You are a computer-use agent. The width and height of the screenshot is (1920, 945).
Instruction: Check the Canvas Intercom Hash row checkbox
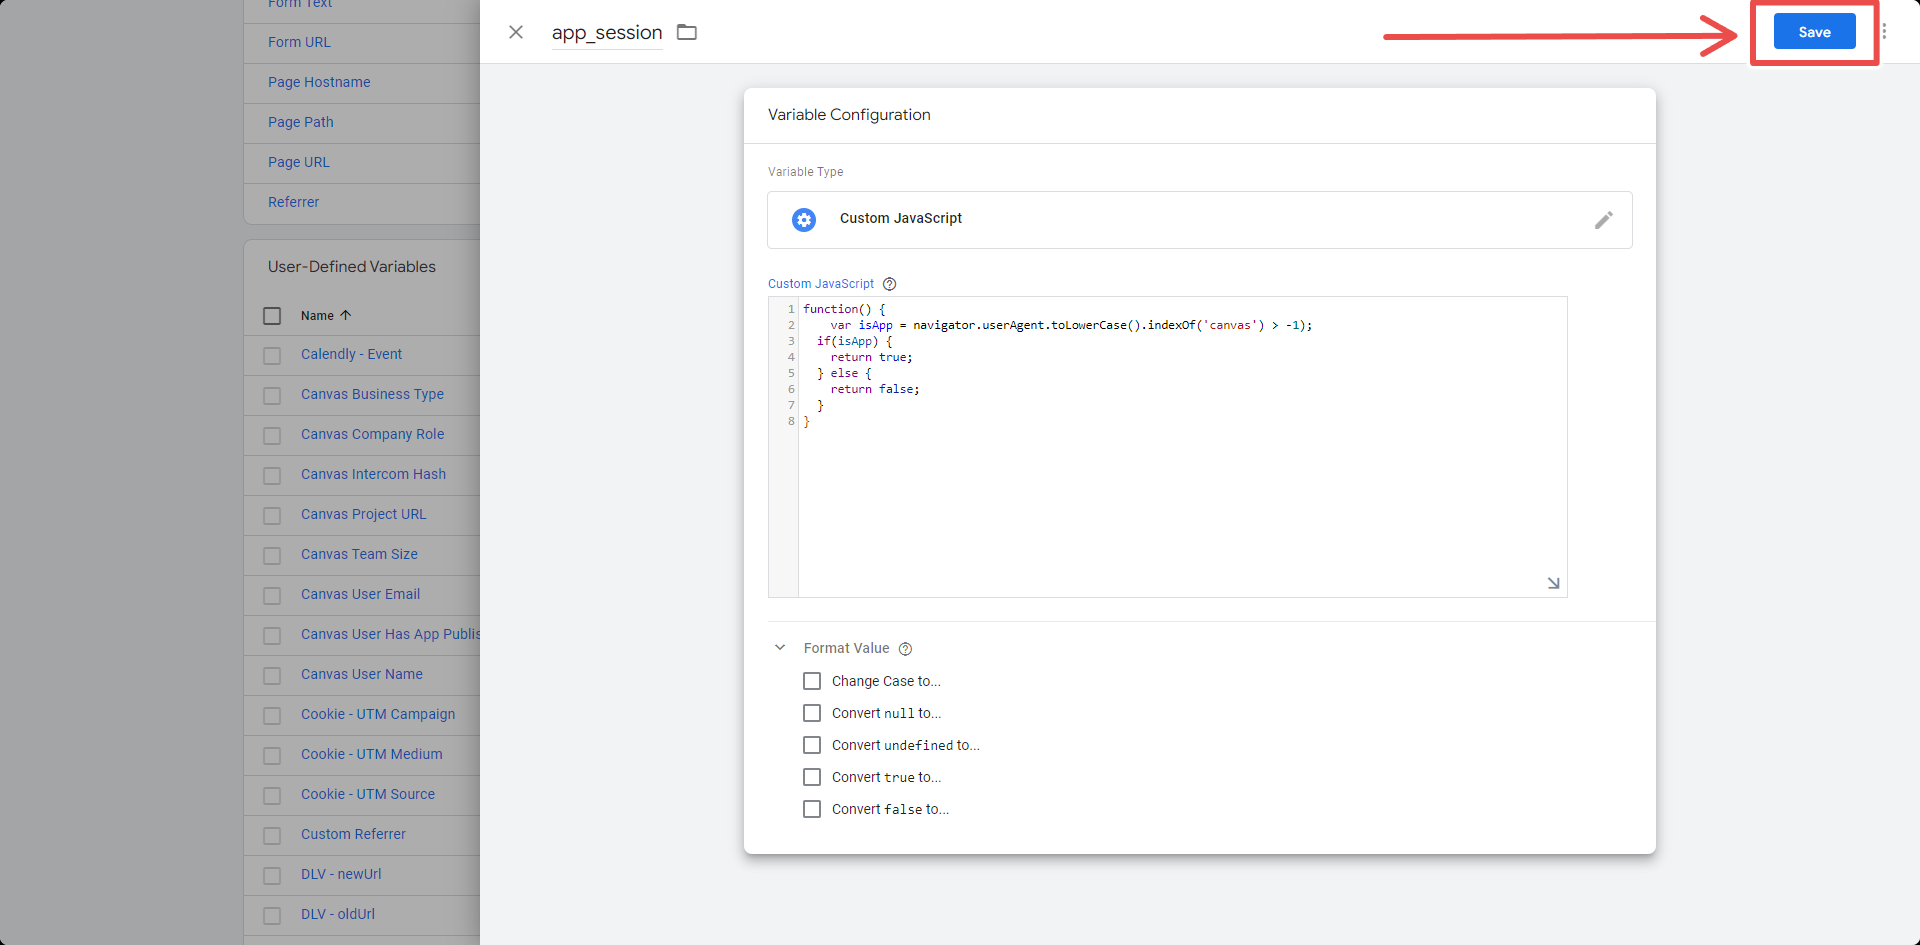pyautogui.click(x=272, y=476)
